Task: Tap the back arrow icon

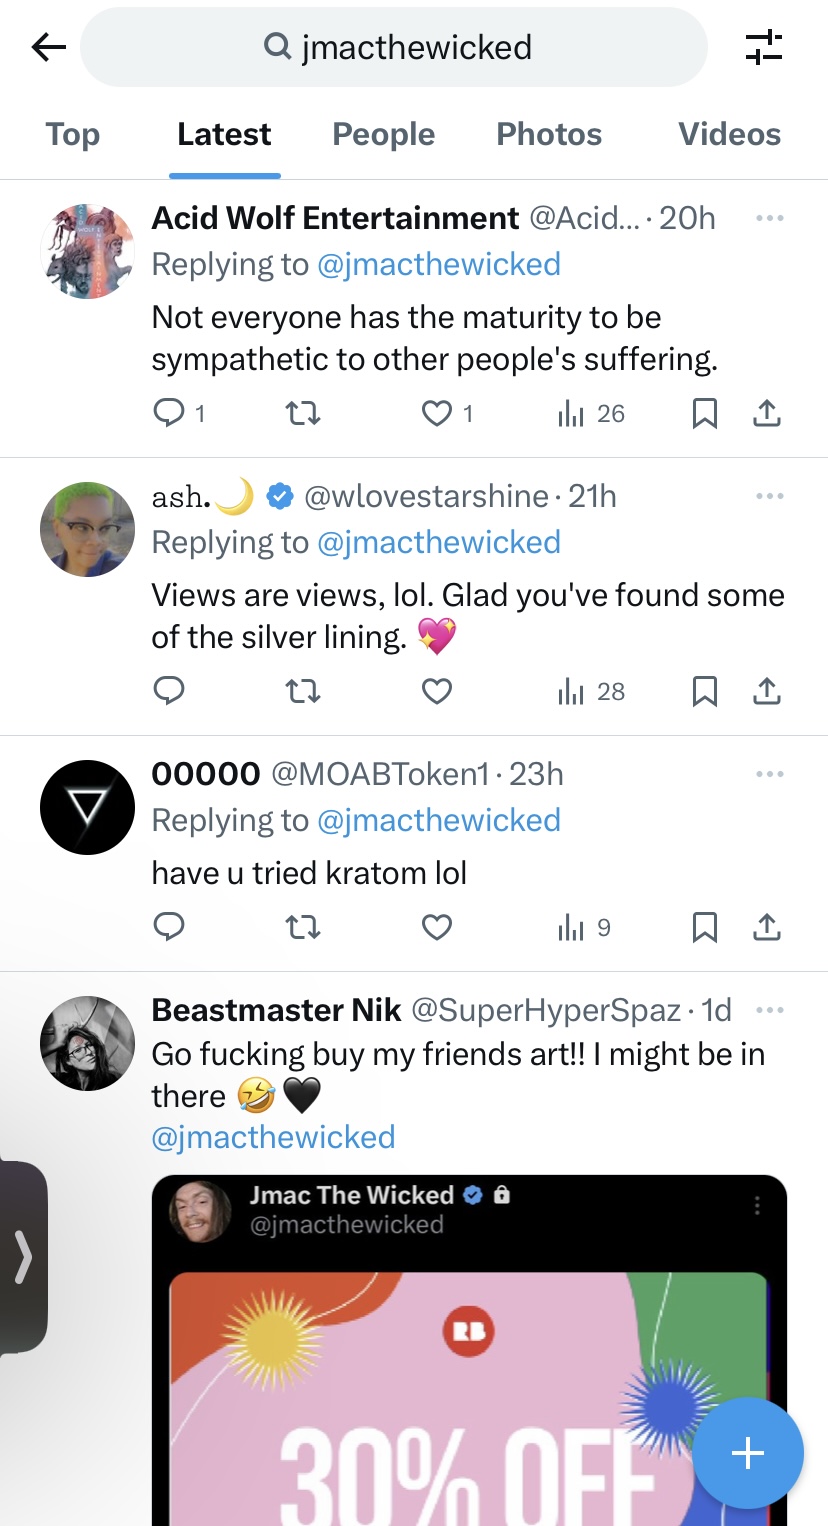Action: 48,47
